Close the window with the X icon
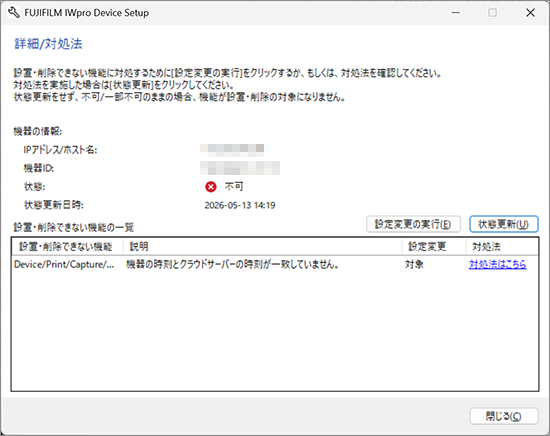The width and height of the screenshot is (550, 436). [530, 13]
